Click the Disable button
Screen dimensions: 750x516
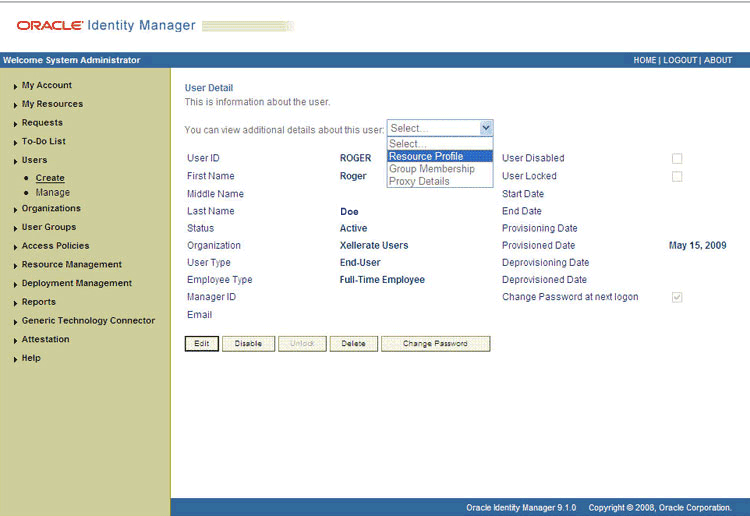point(248,343)
